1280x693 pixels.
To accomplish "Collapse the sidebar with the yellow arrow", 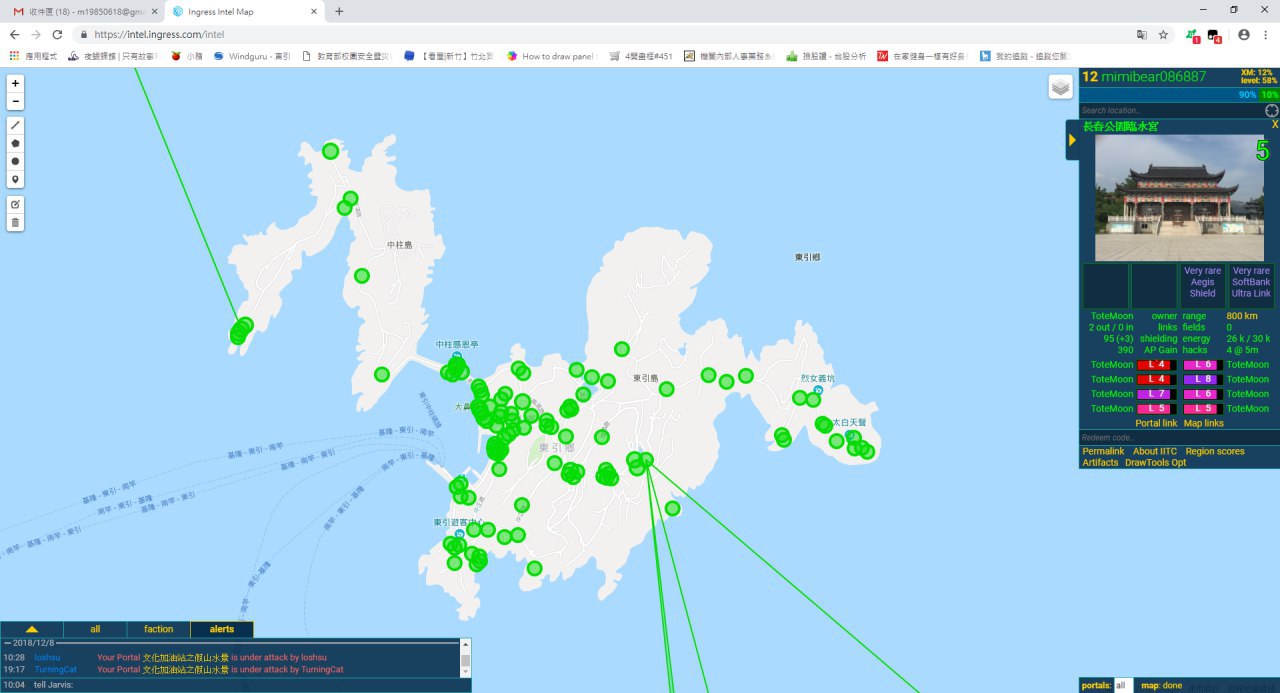I will 1072,140.
